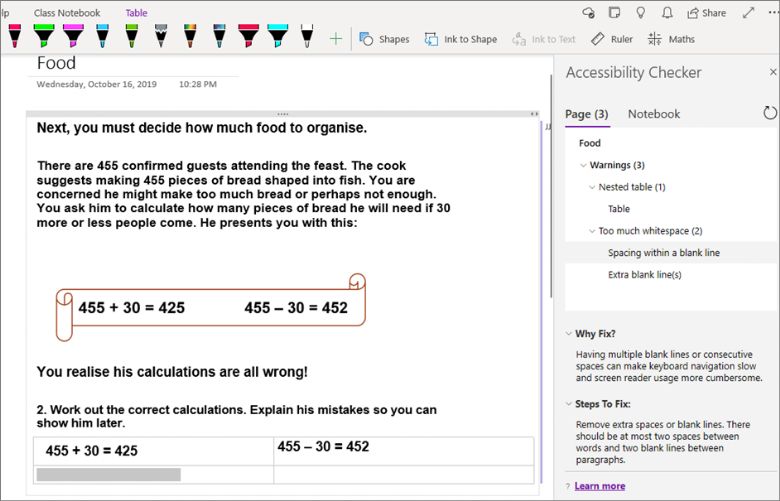Open the Learn more link
Viewport: 780px width, 501px height.
[599, 486]
